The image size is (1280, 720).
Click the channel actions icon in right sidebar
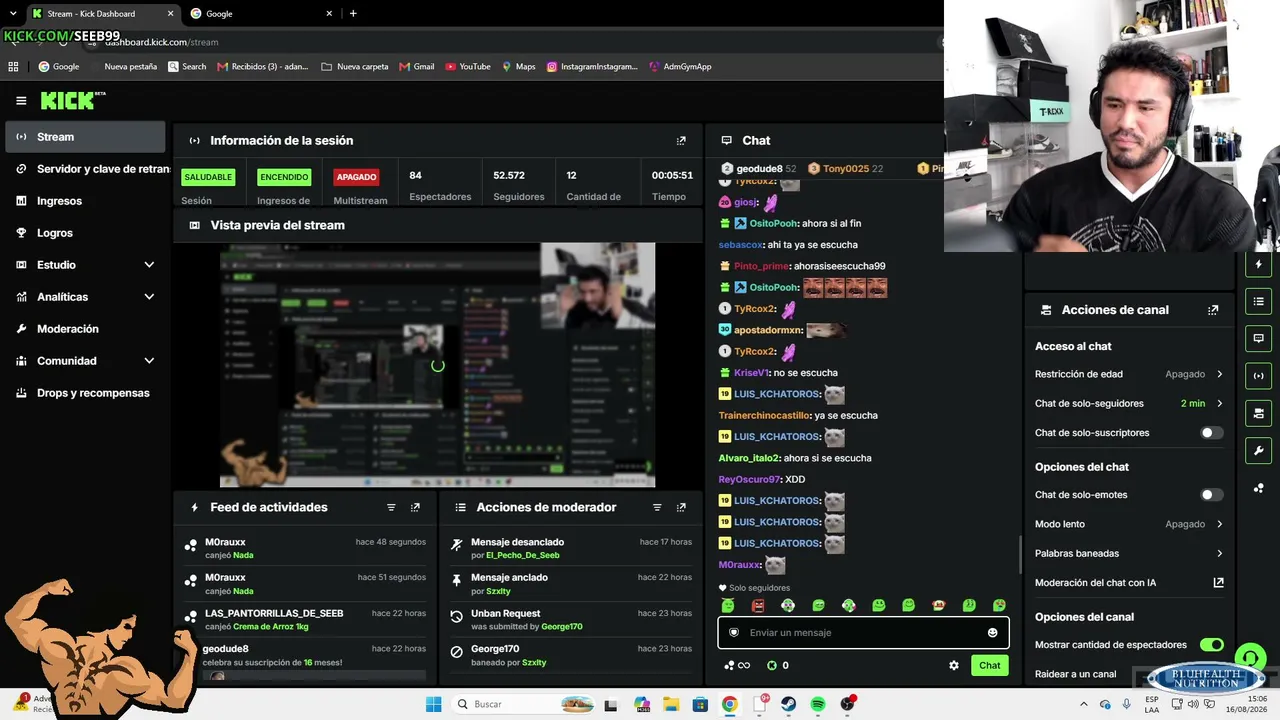click(1258, 413)
